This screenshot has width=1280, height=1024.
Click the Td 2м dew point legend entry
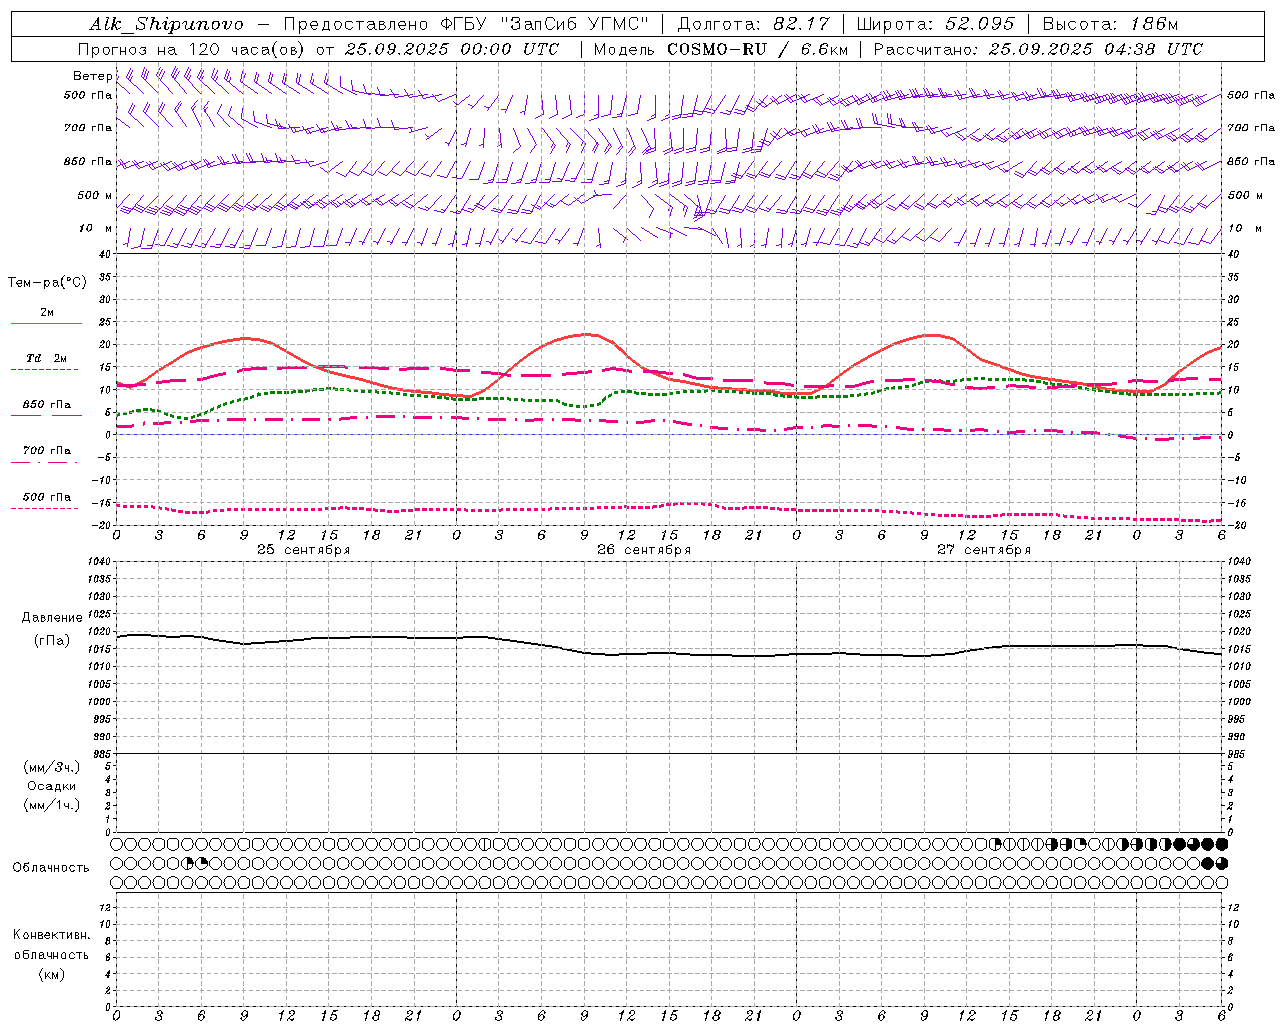(x=47, y=358)
